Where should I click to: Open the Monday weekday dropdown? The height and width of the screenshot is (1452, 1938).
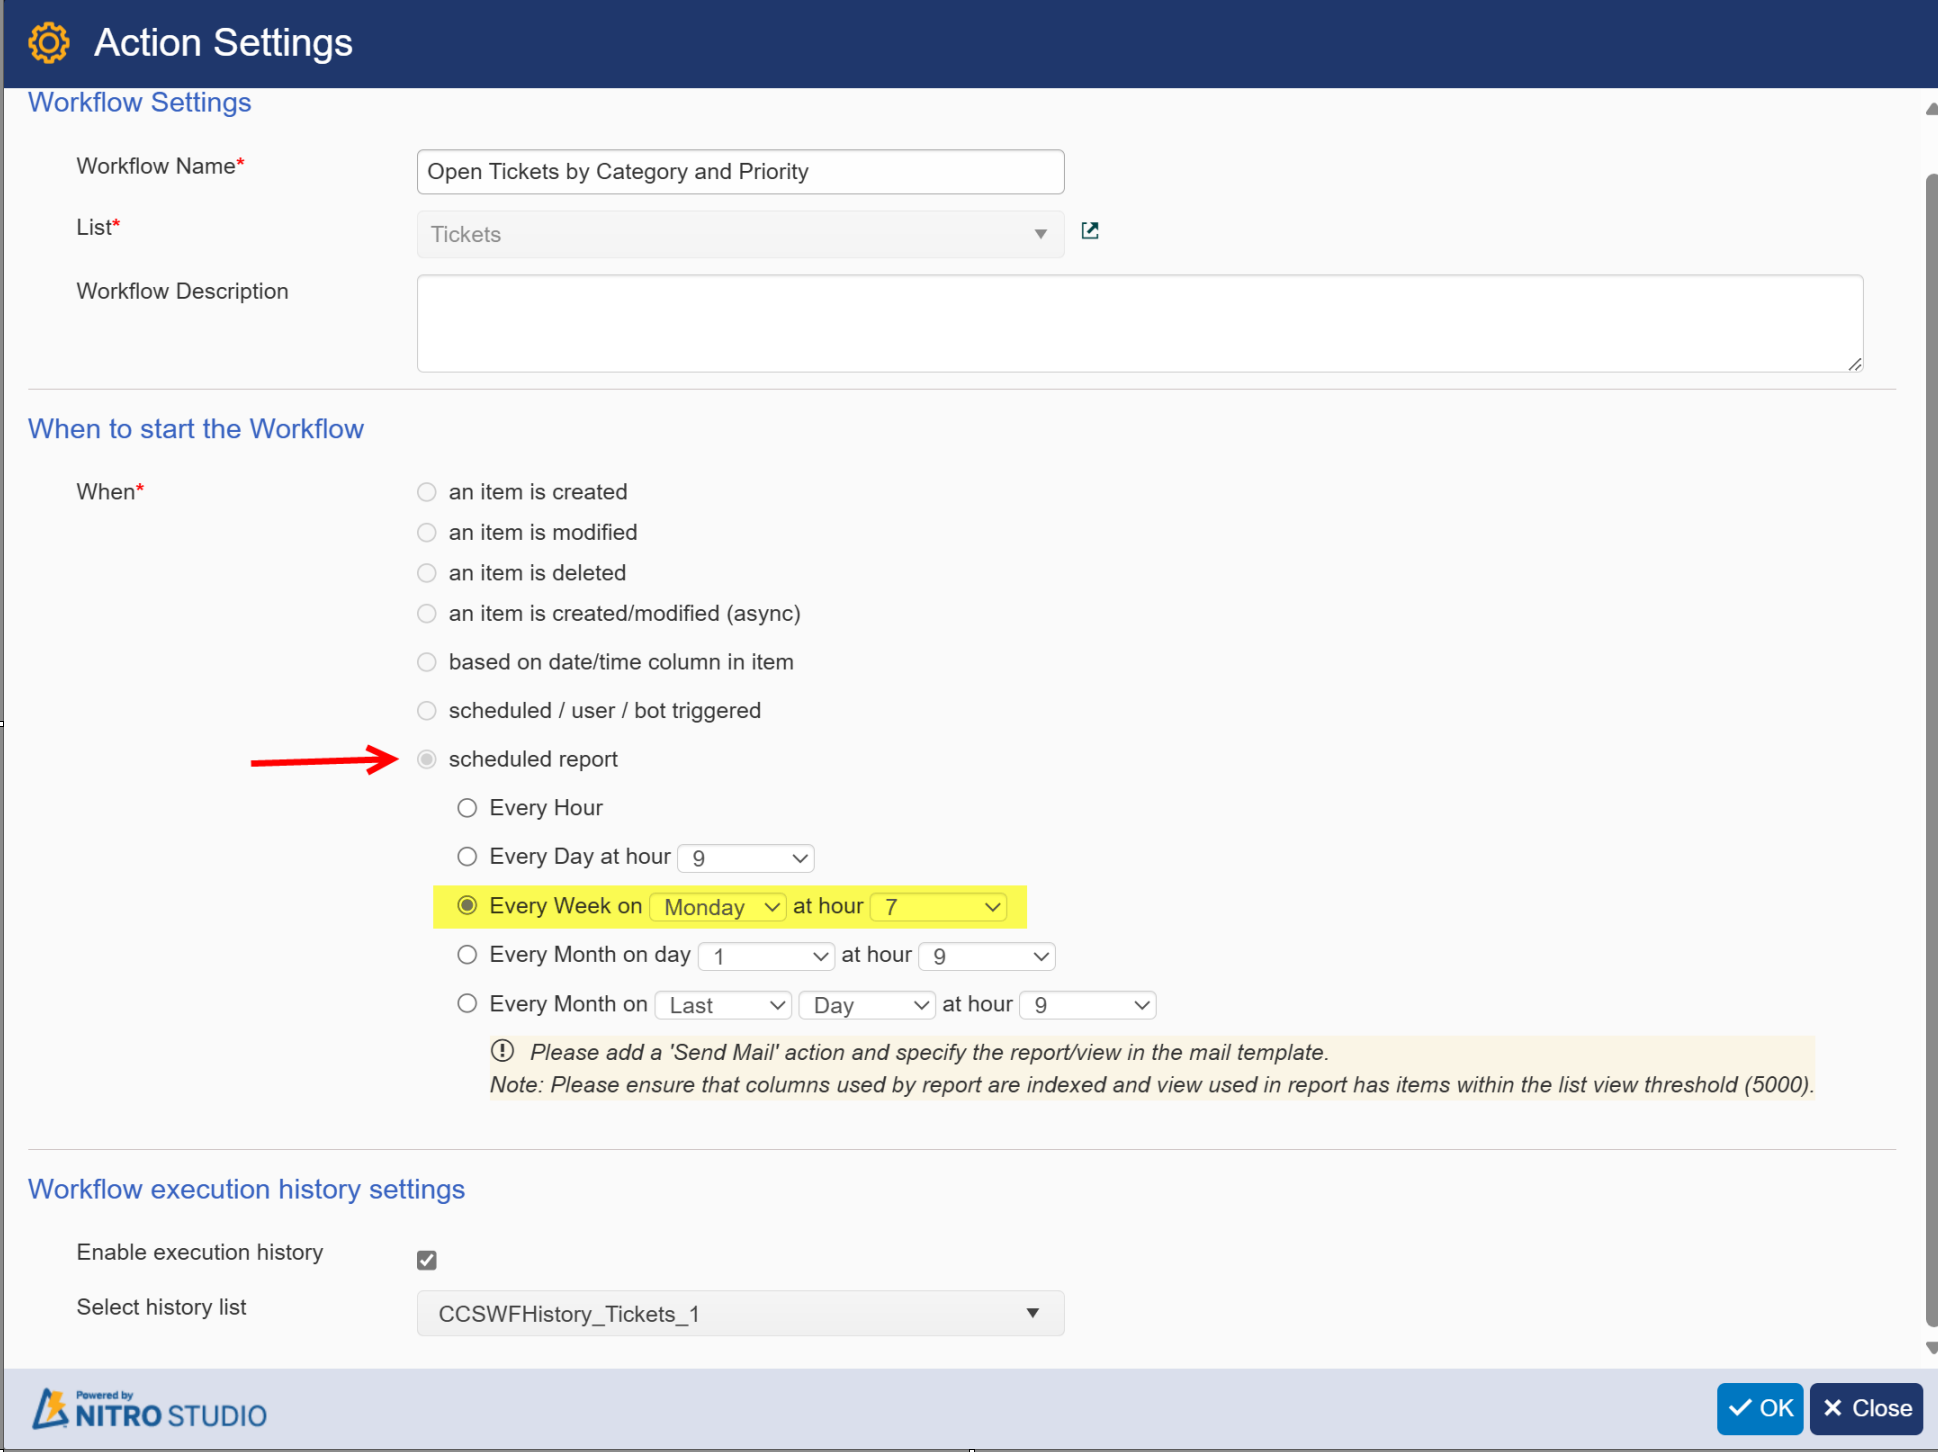tap(718, 907)
